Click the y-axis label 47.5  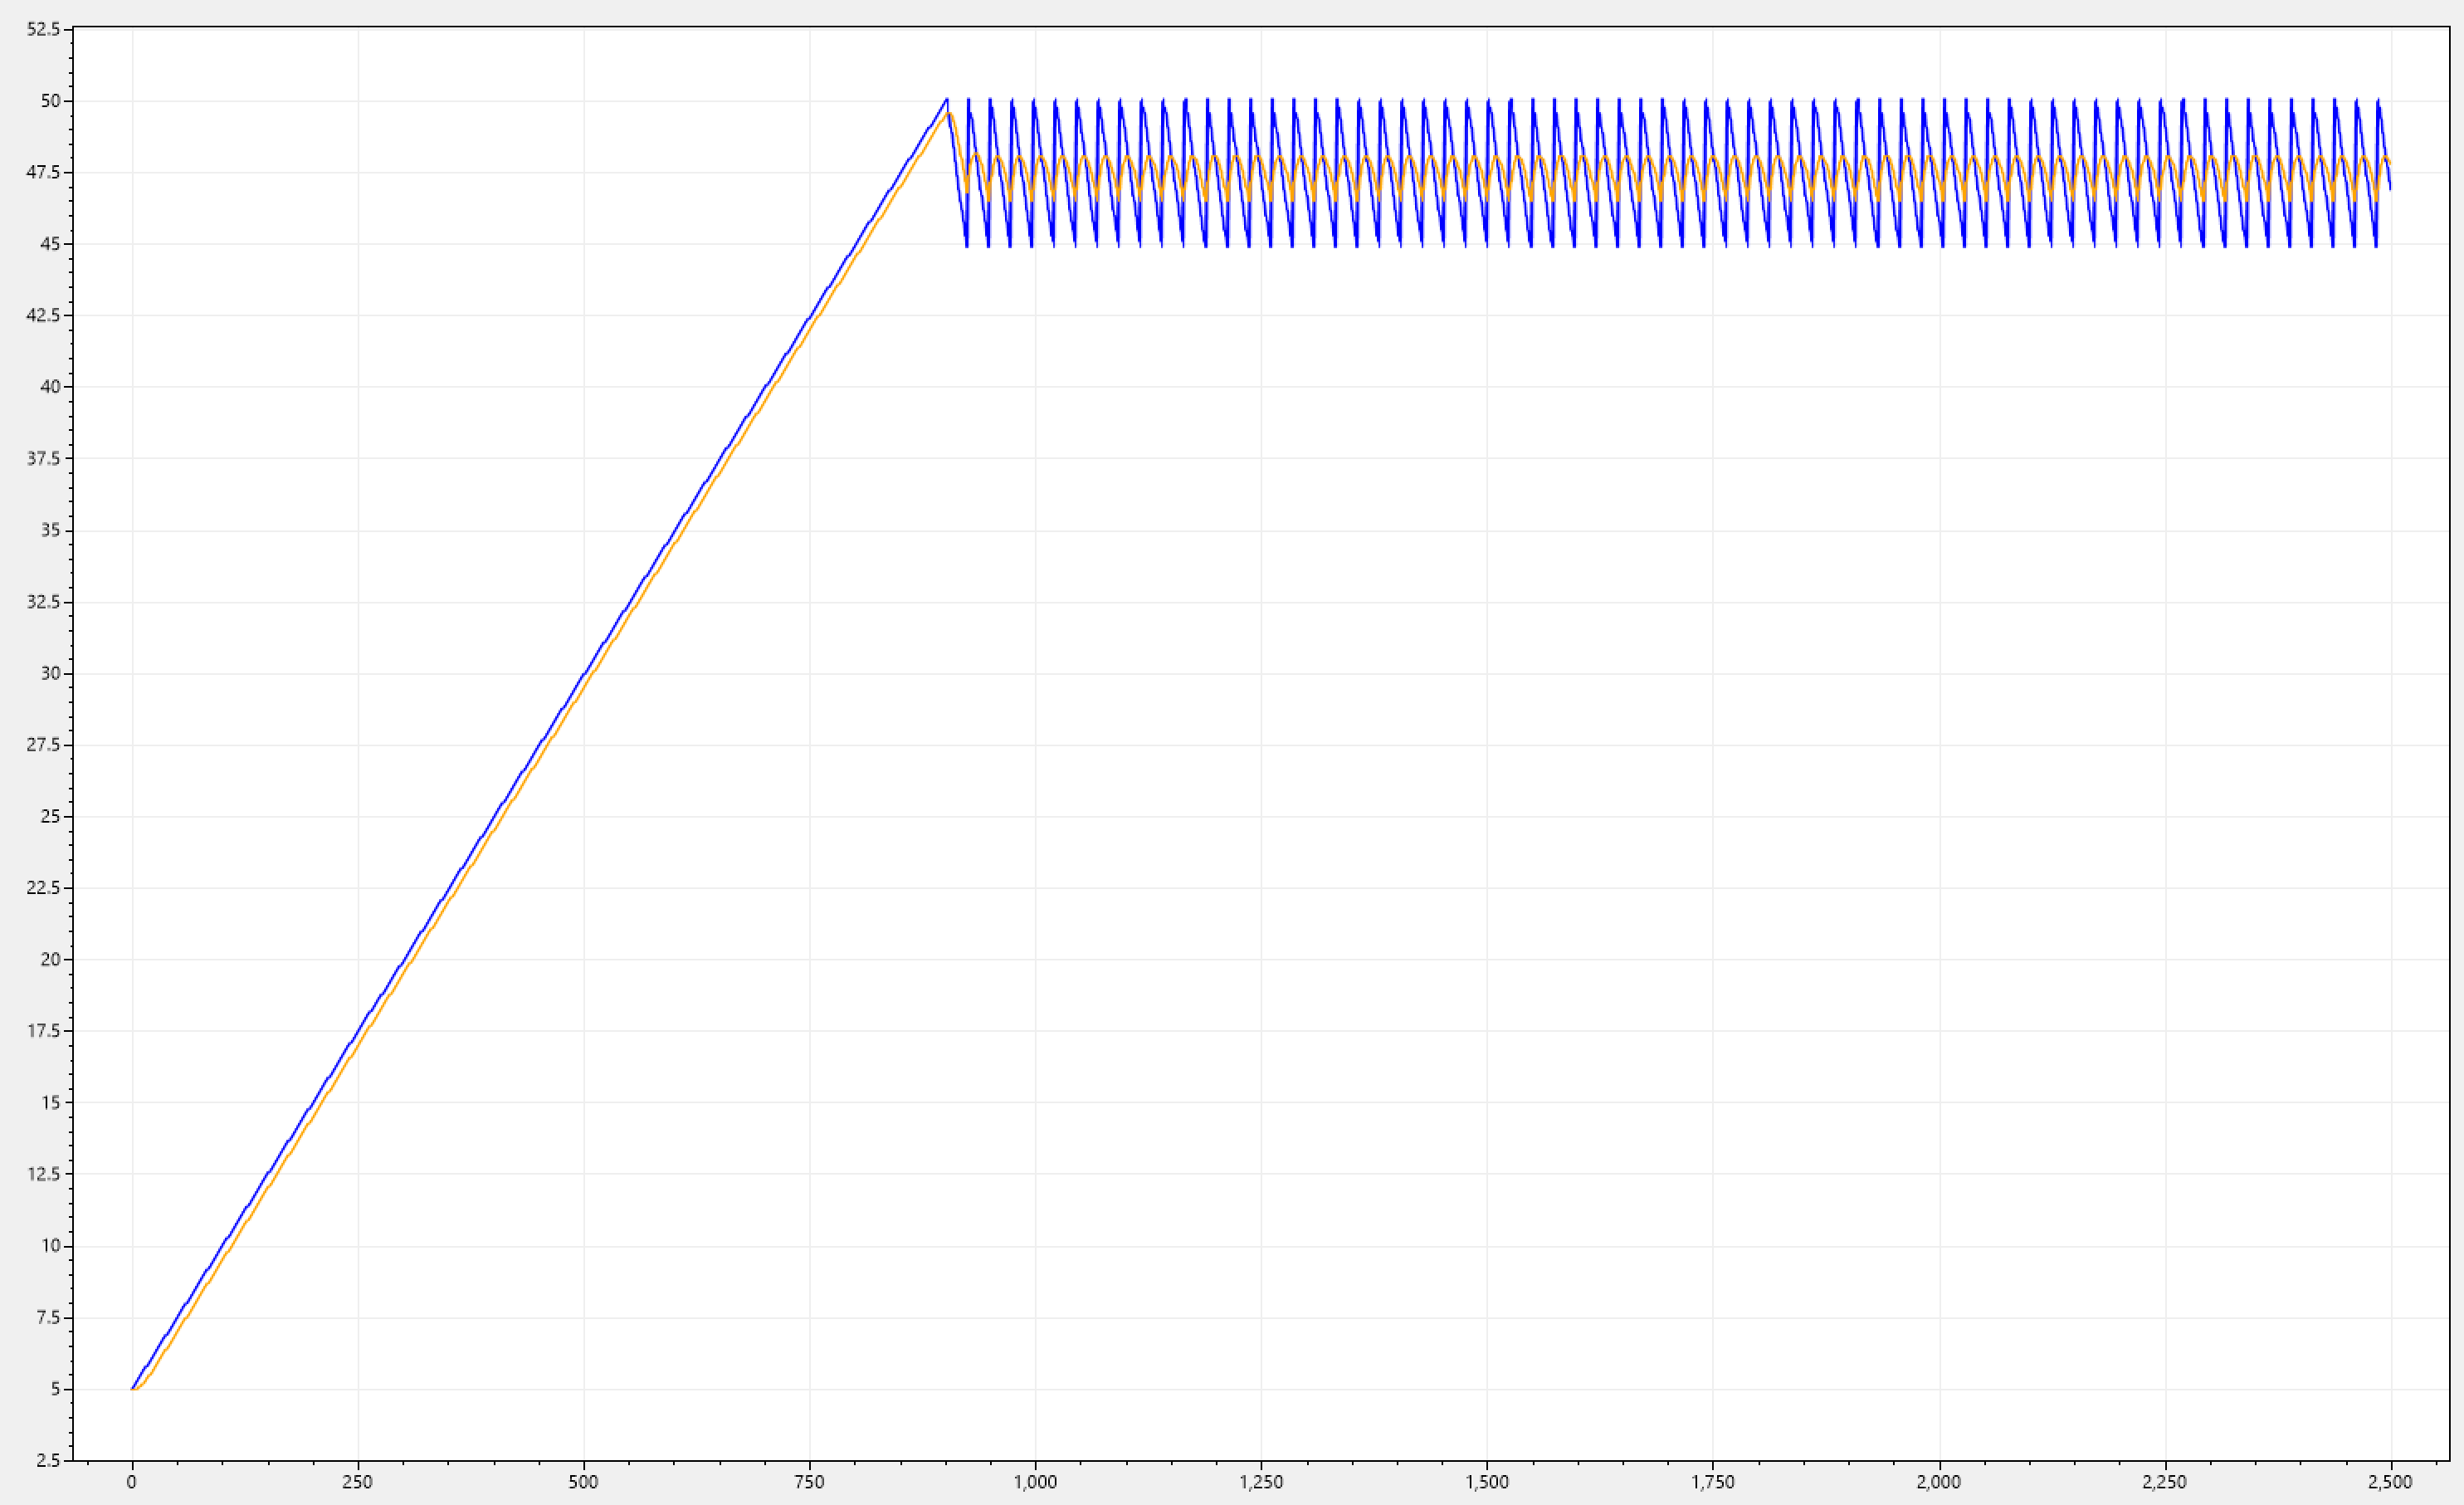coord(43,173)
